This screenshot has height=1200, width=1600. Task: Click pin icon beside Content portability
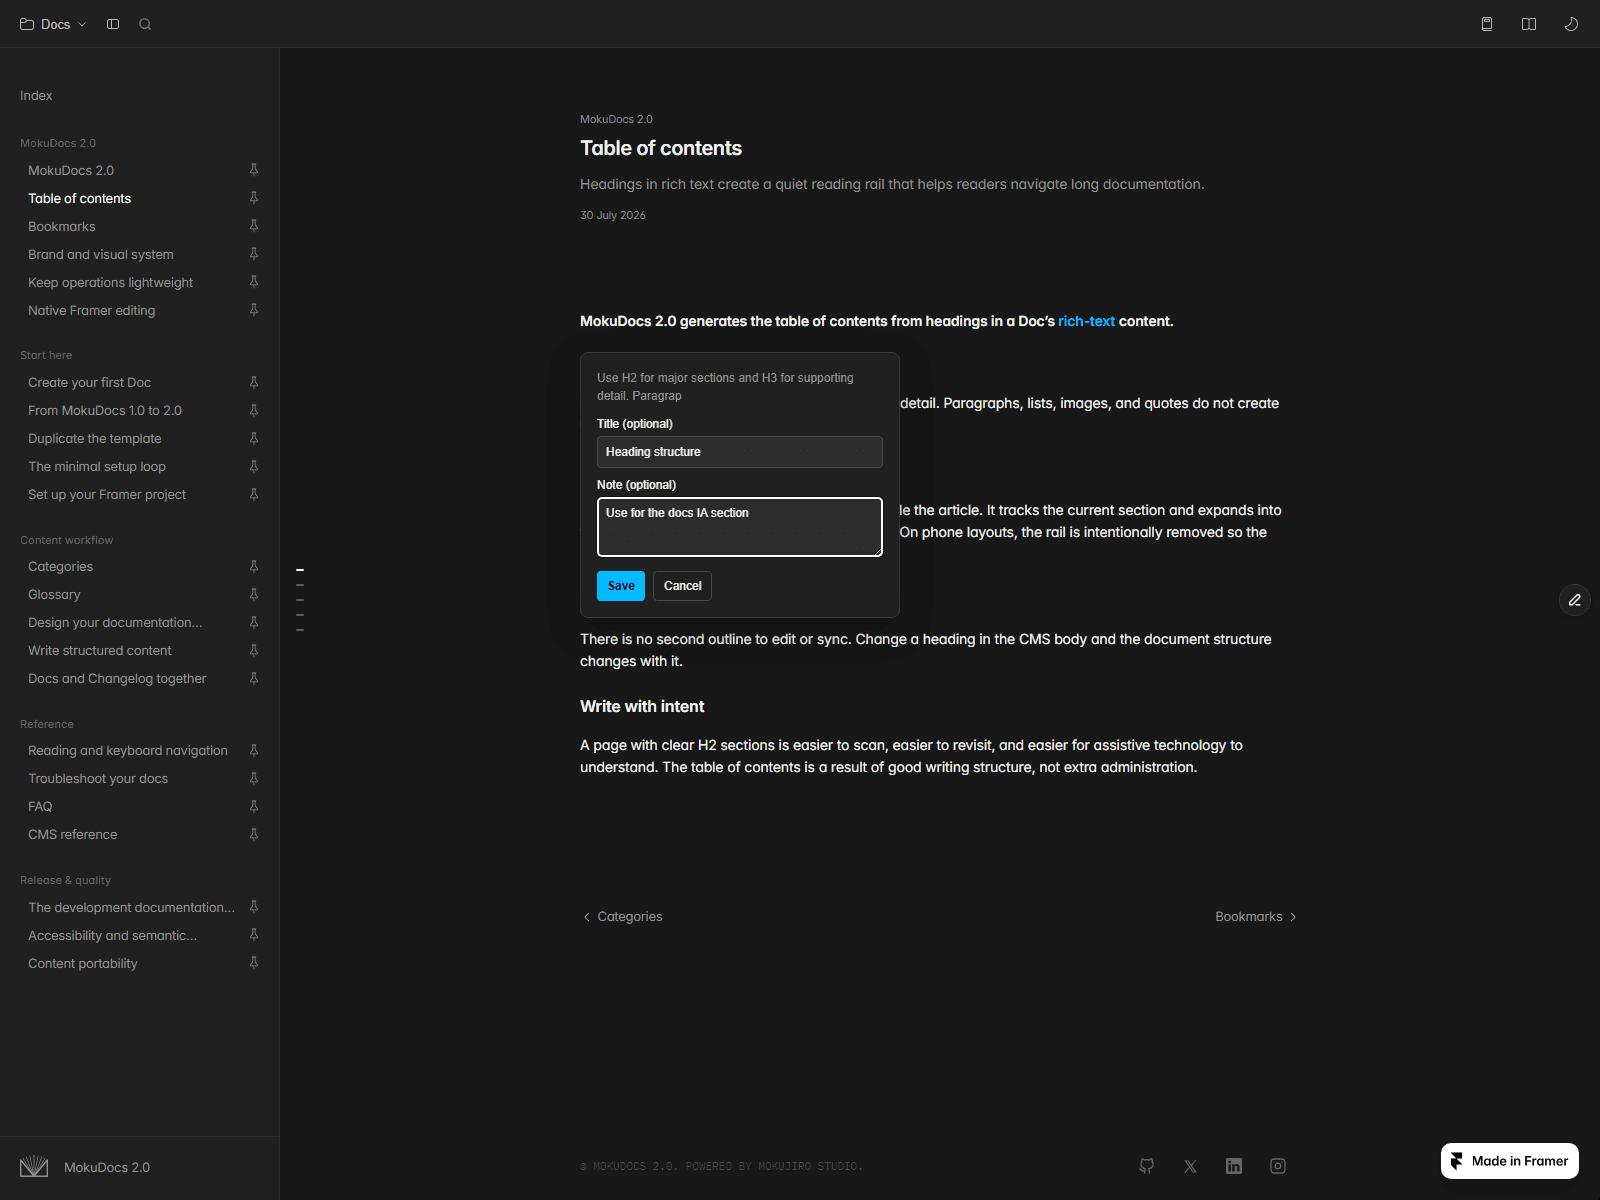tap(254, 963)
